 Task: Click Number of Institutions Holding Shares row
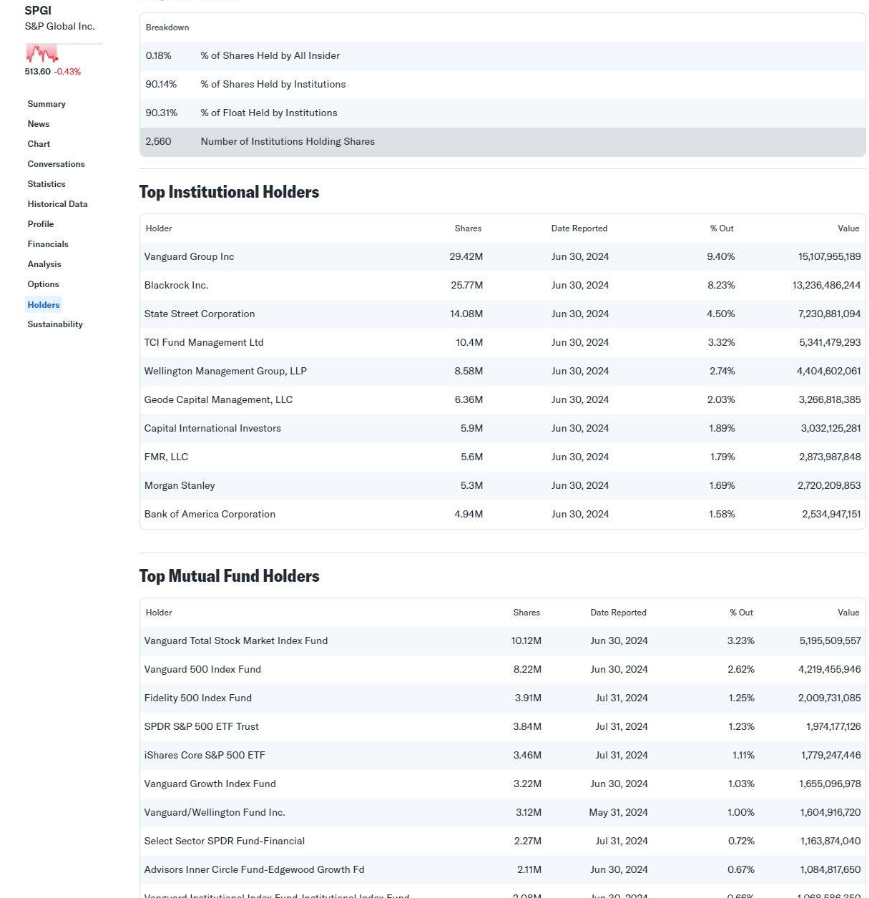tap(287, 142)
